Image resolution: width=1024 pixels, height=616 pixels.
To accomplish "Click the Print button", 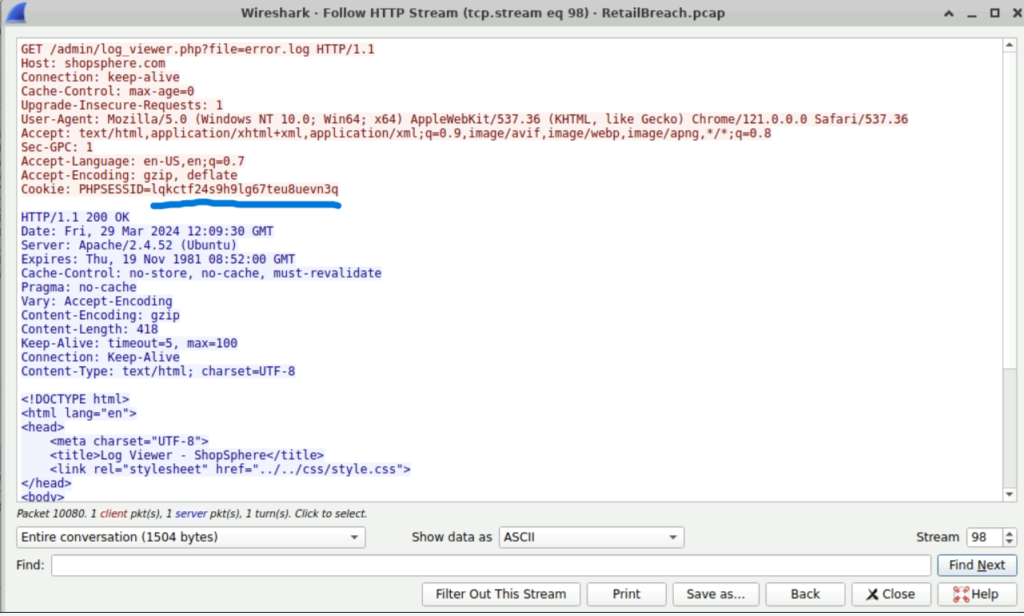I will (x=626, y=594).
